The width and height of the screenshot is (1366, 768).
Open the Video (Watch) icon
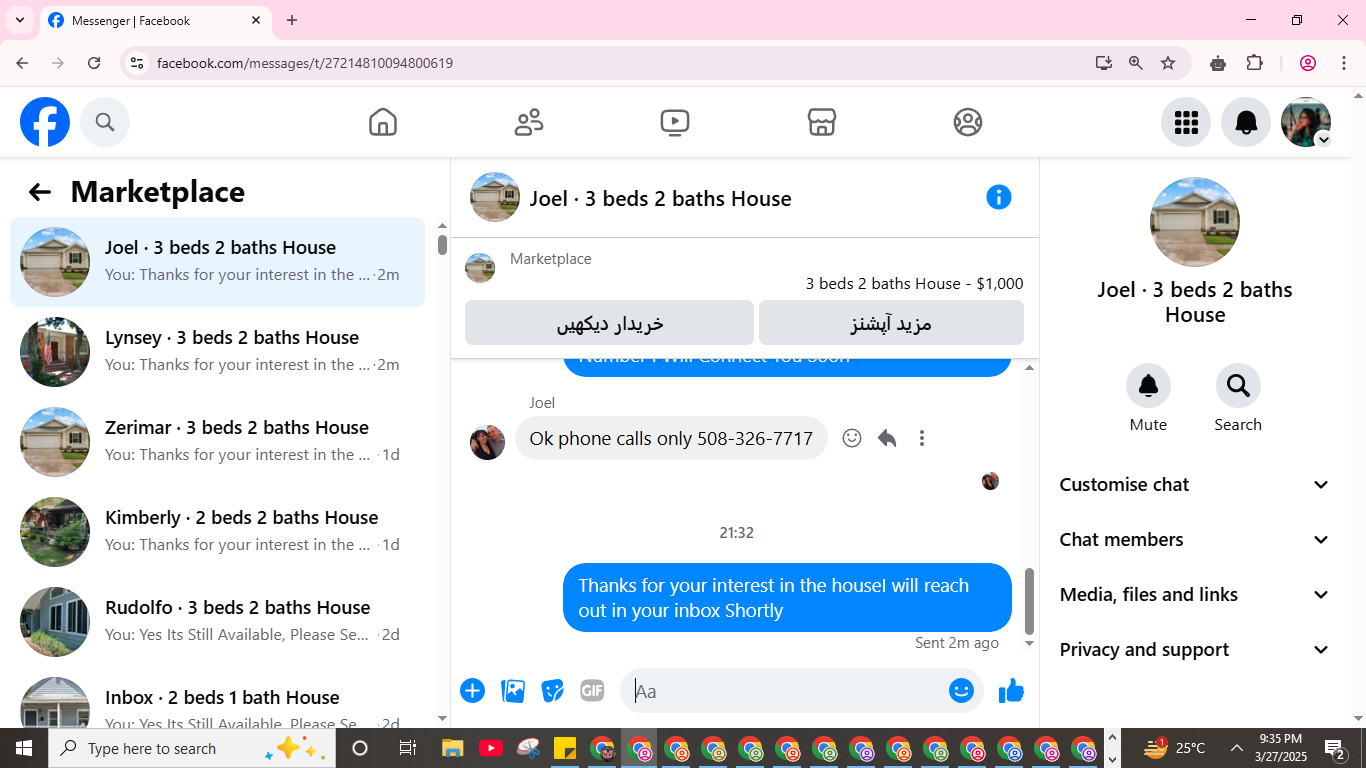click(x=675, y=122)
